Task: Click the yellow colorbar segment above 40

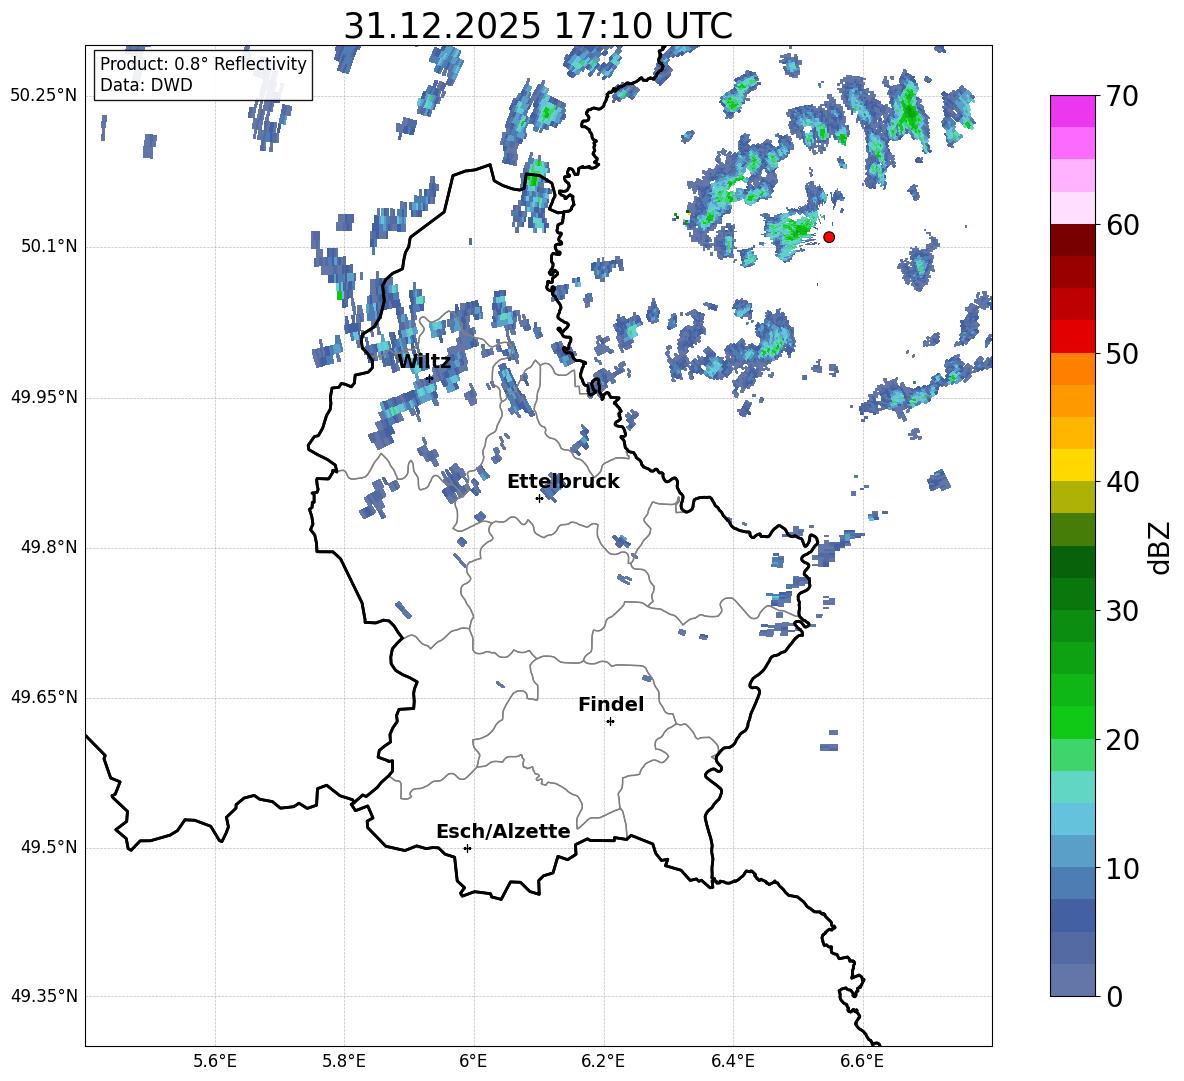Action: pyautogui.click(x=1073, y=465)
